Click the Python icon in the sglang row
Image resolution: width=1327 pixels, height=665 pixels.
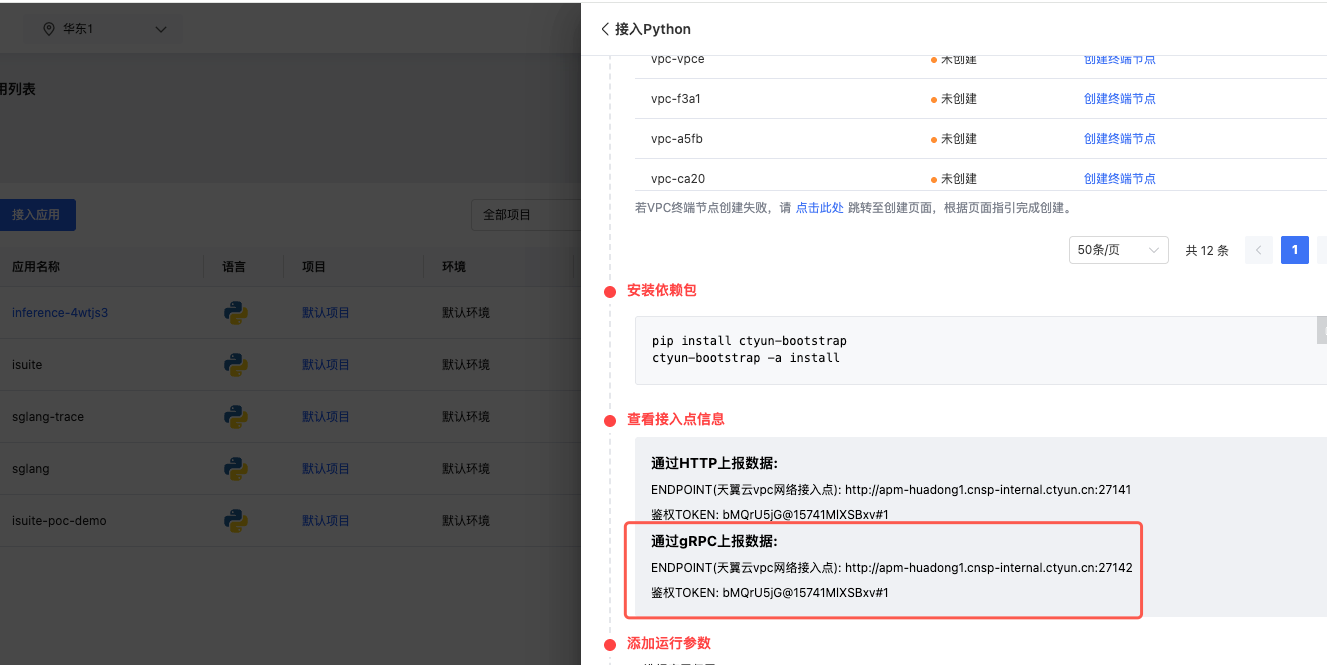236,469
